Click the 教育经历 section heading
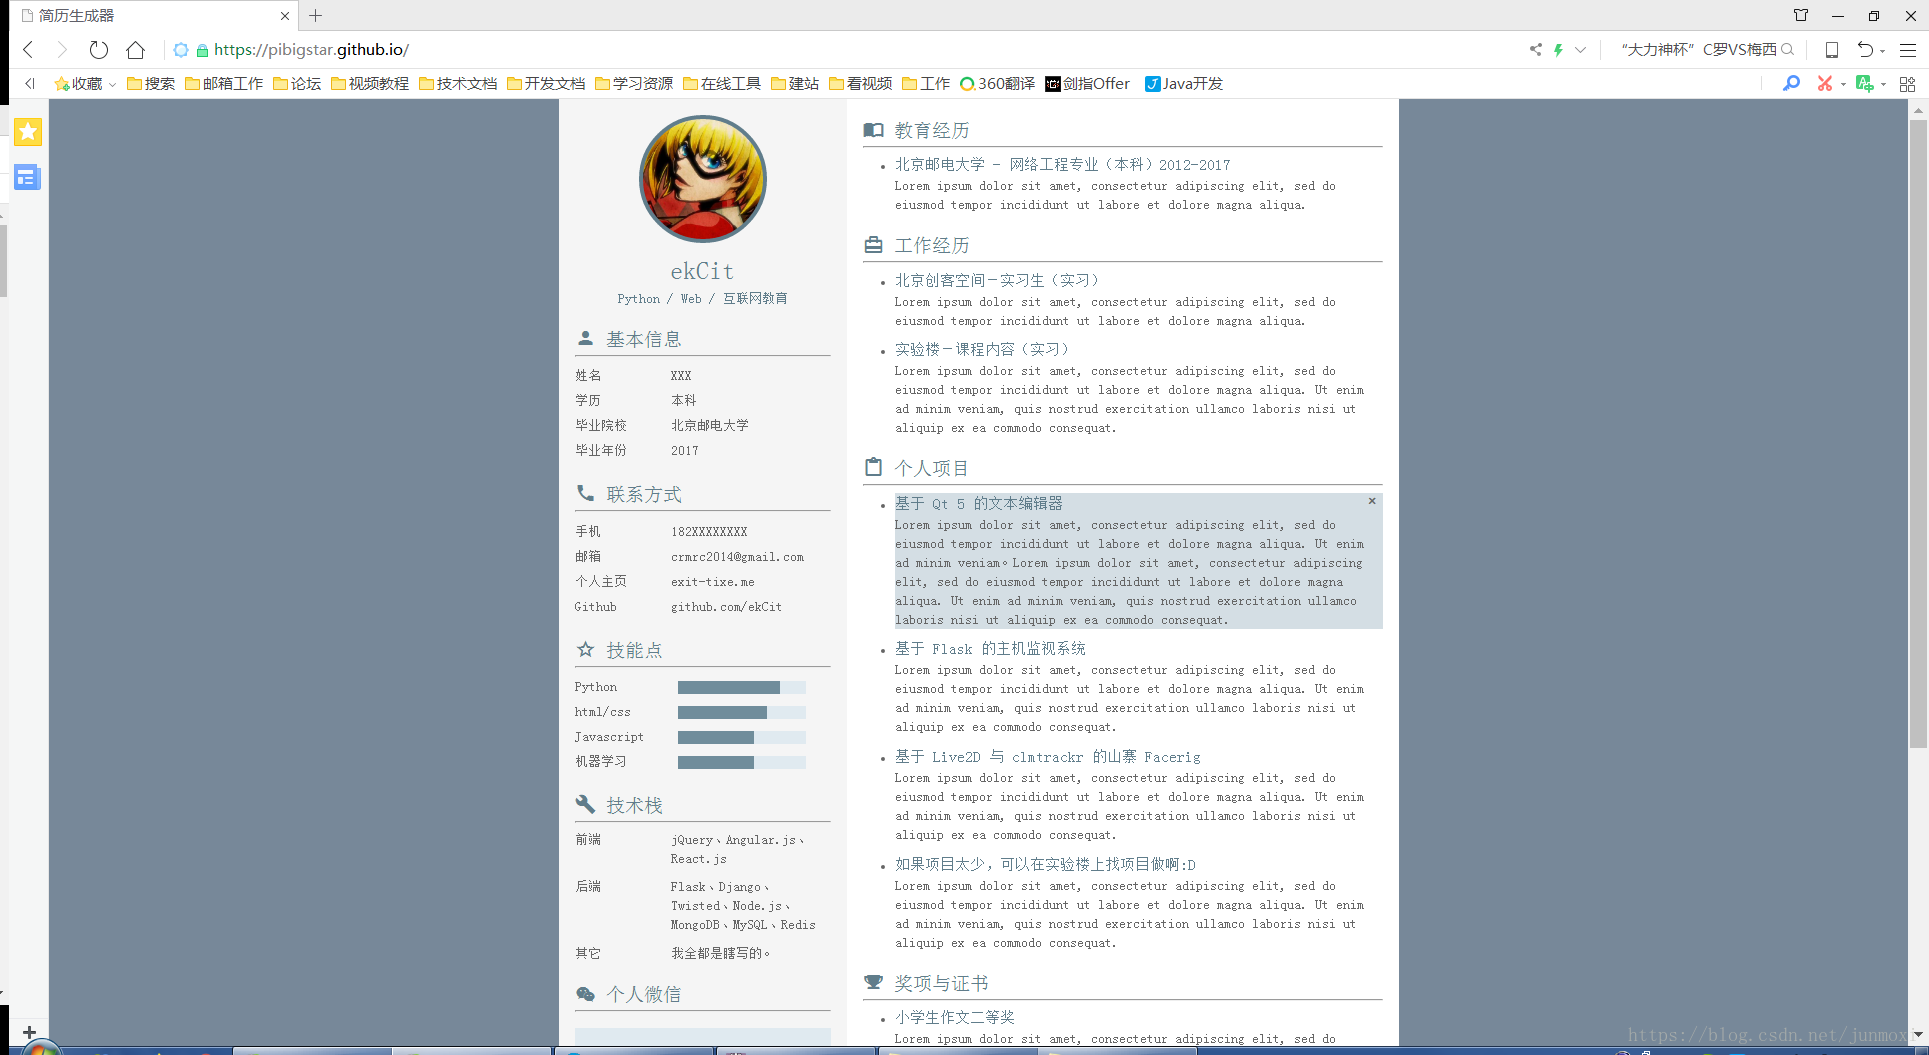The width and height of the screenshot is (1929, 1055). [x=931, y=130]
